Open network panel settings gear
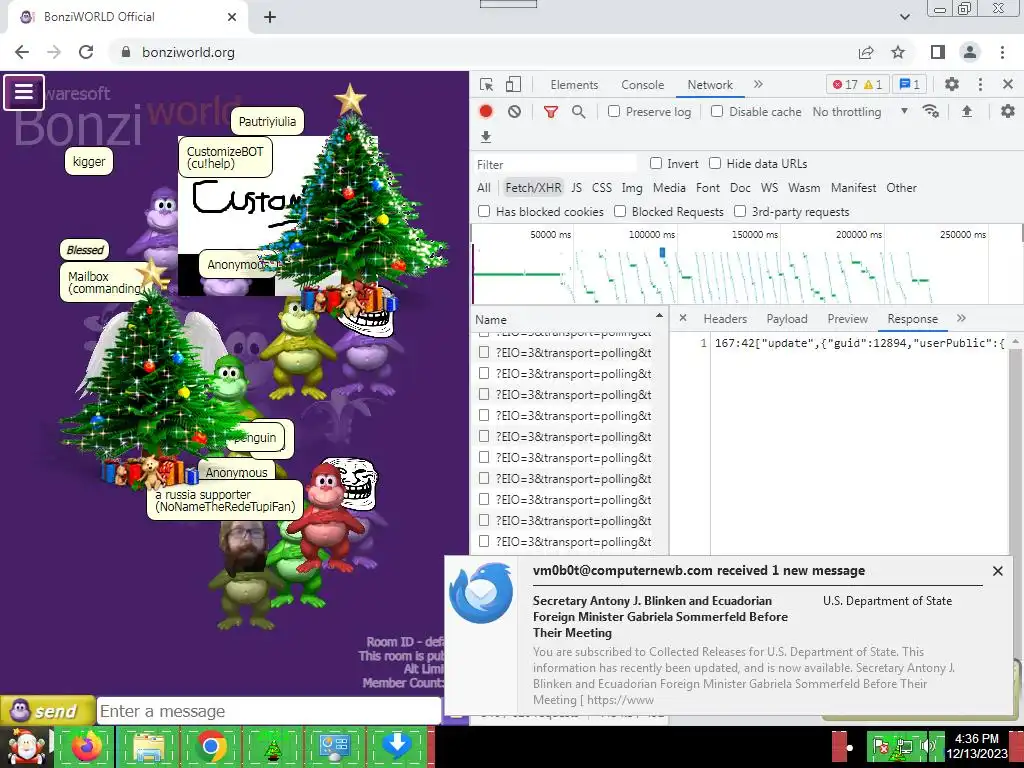Screen dimensions: 1024x768 click(1008, 112)
